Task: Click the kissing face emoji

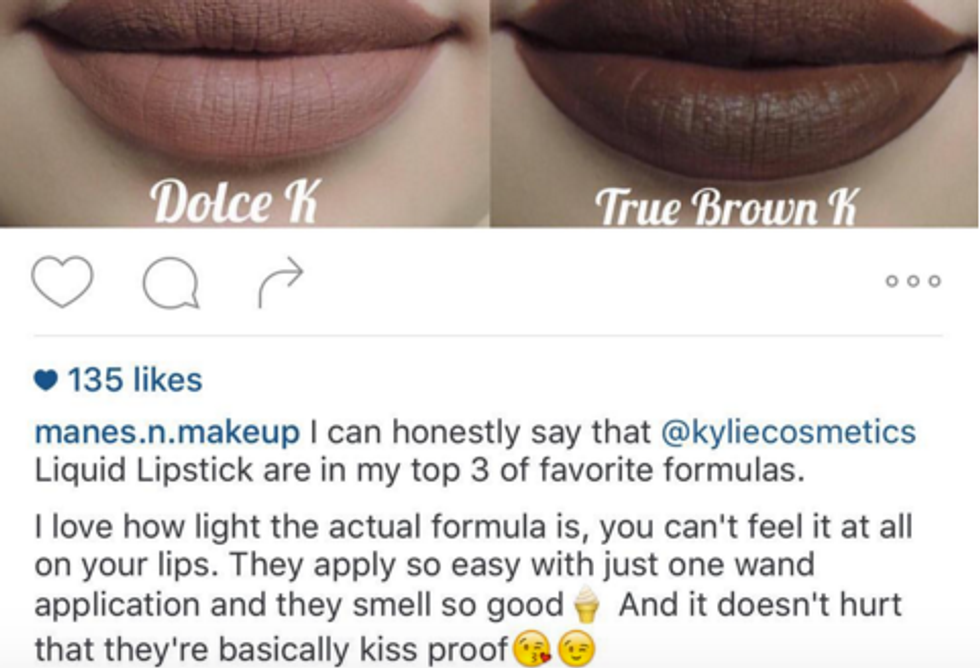Action: click(x=532, y=649)
